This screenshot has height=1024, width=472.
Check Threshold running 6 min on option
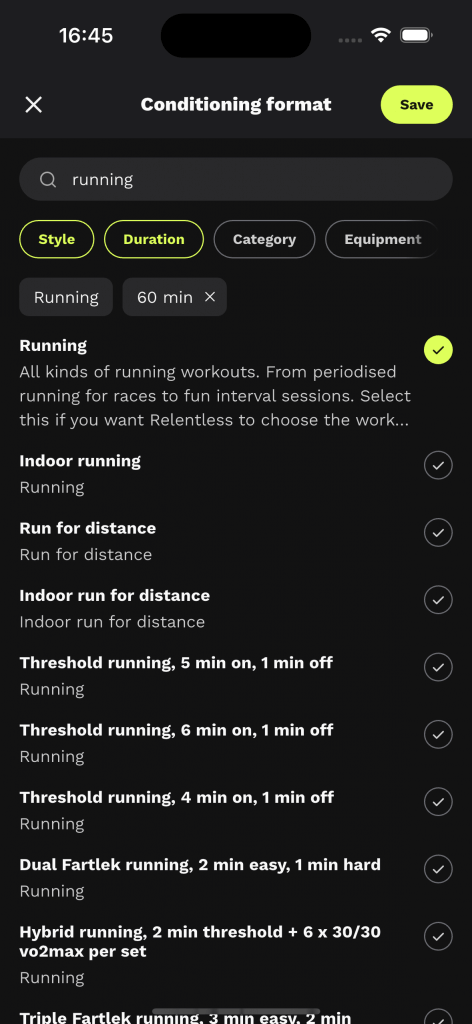point(438,734)
